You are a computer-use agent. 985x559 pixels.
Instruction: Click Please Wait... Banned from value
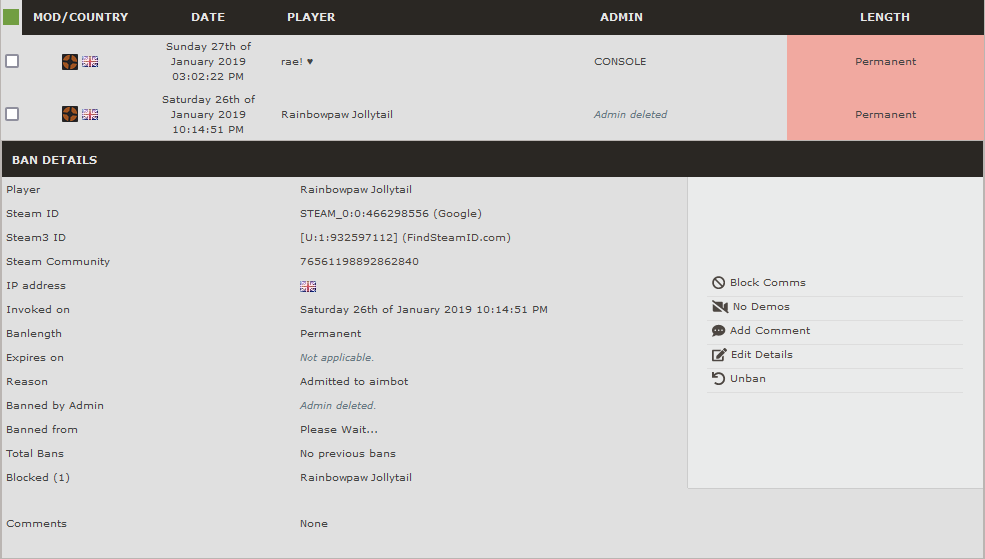[x=339, y=430]
